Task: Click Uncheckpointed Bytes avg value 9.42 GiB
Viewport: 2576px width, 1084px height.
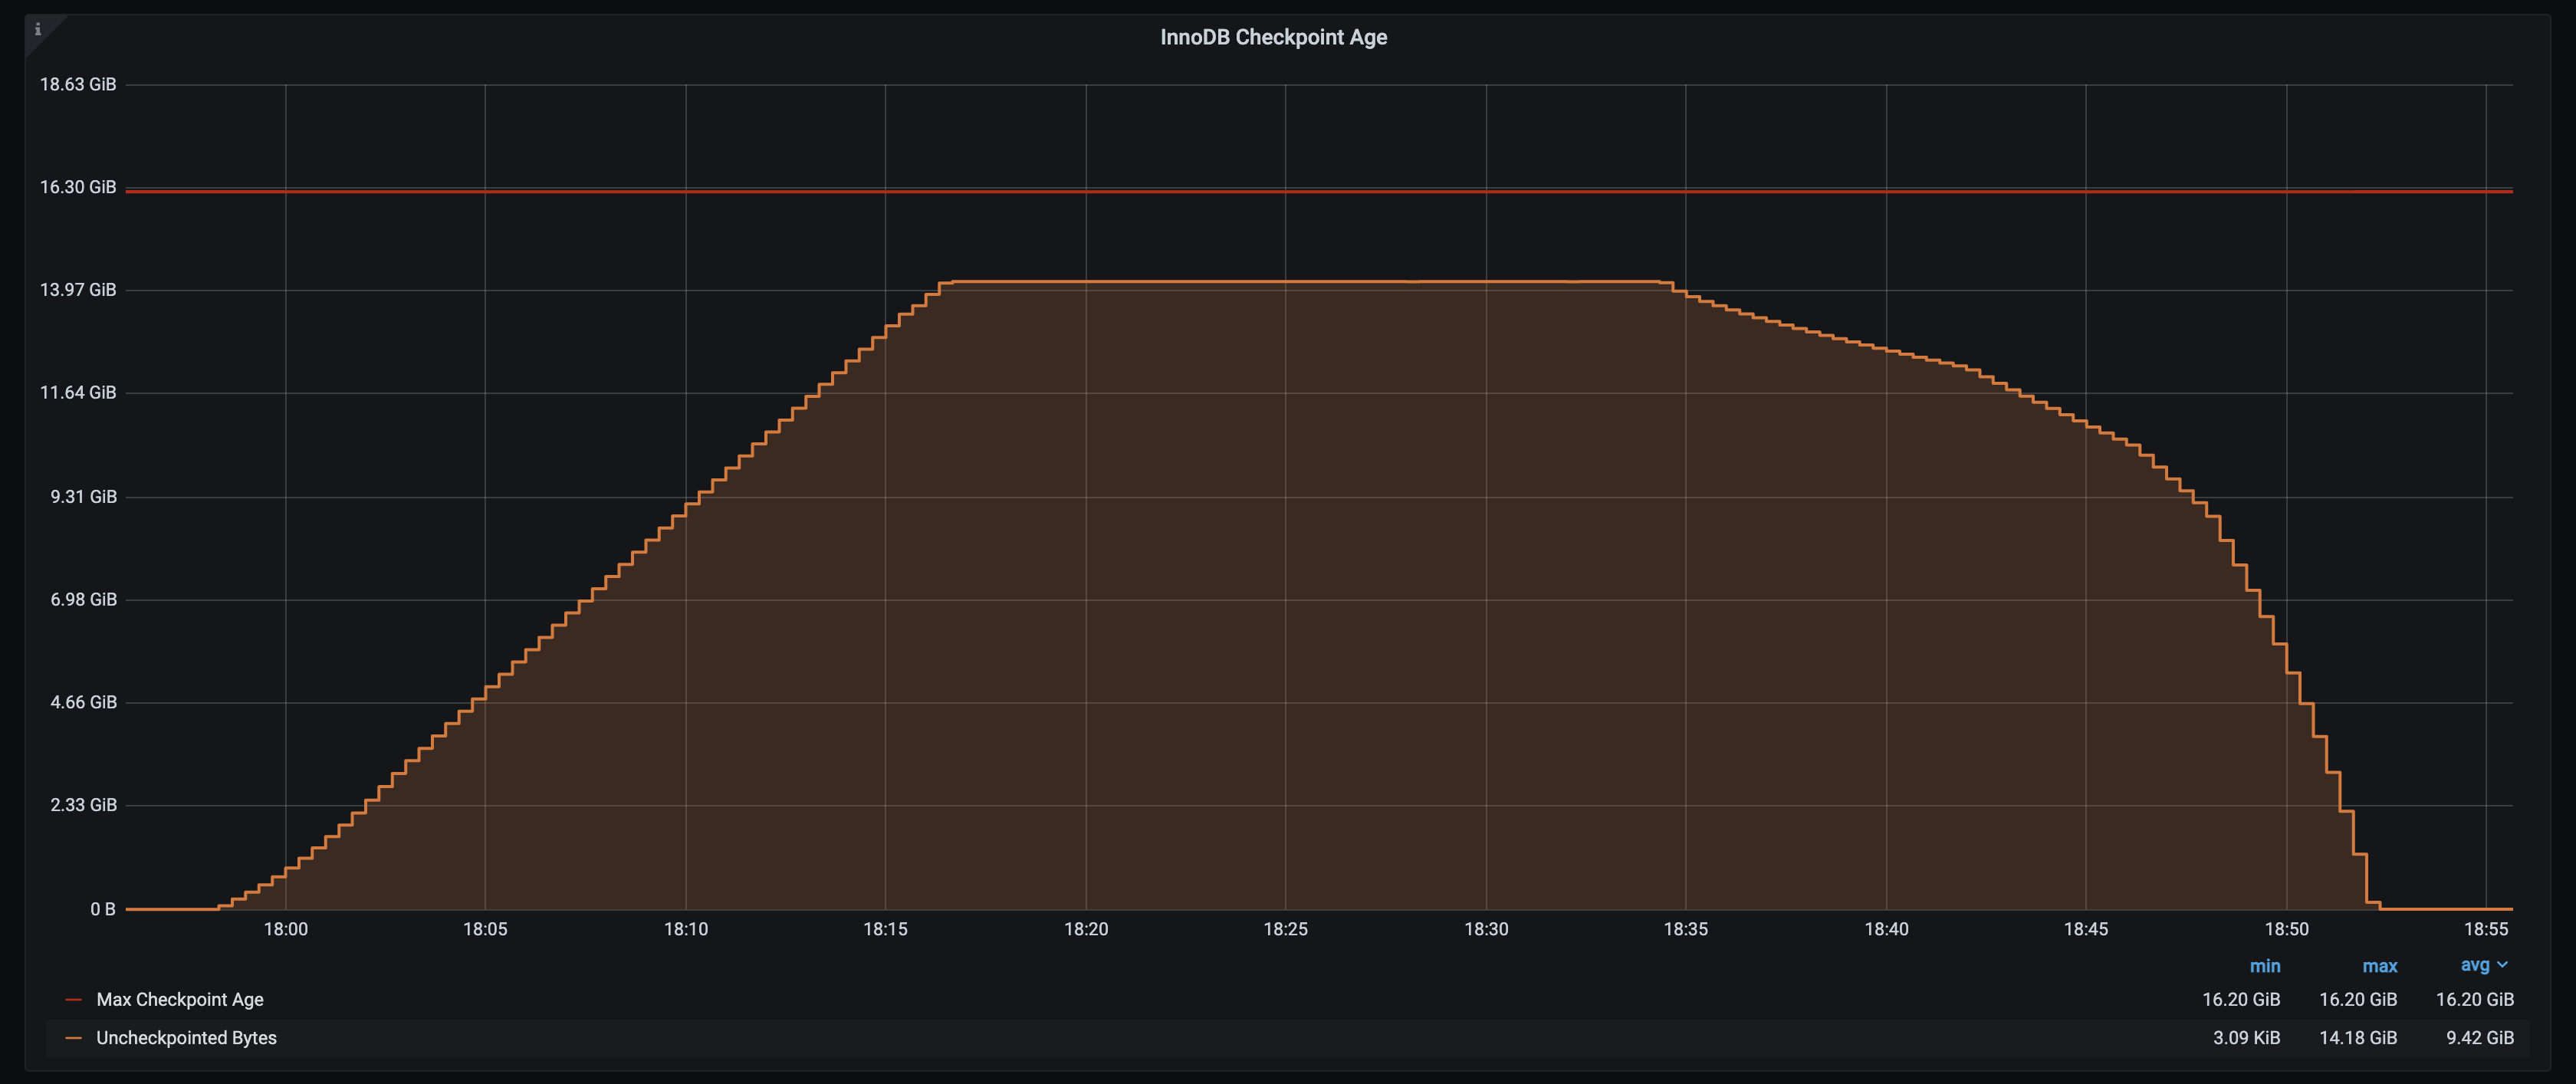Action: 2479,1038
